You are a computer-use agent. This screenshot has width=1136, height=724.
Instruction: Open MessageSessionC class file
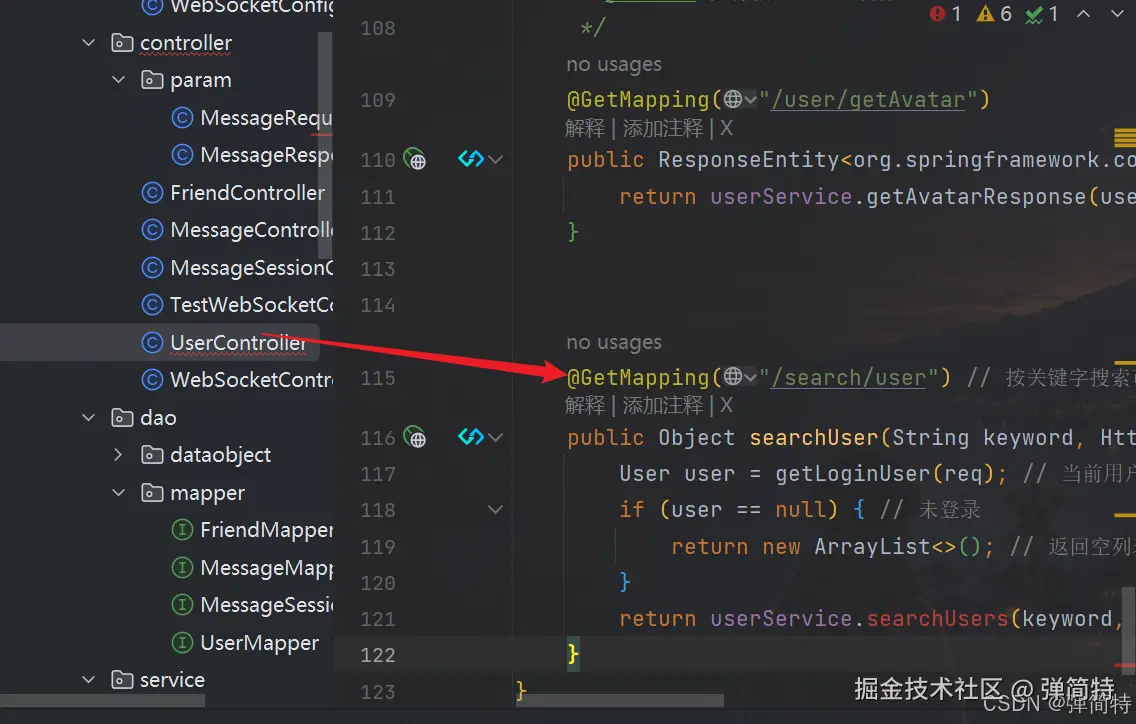(x=251, y=267)
